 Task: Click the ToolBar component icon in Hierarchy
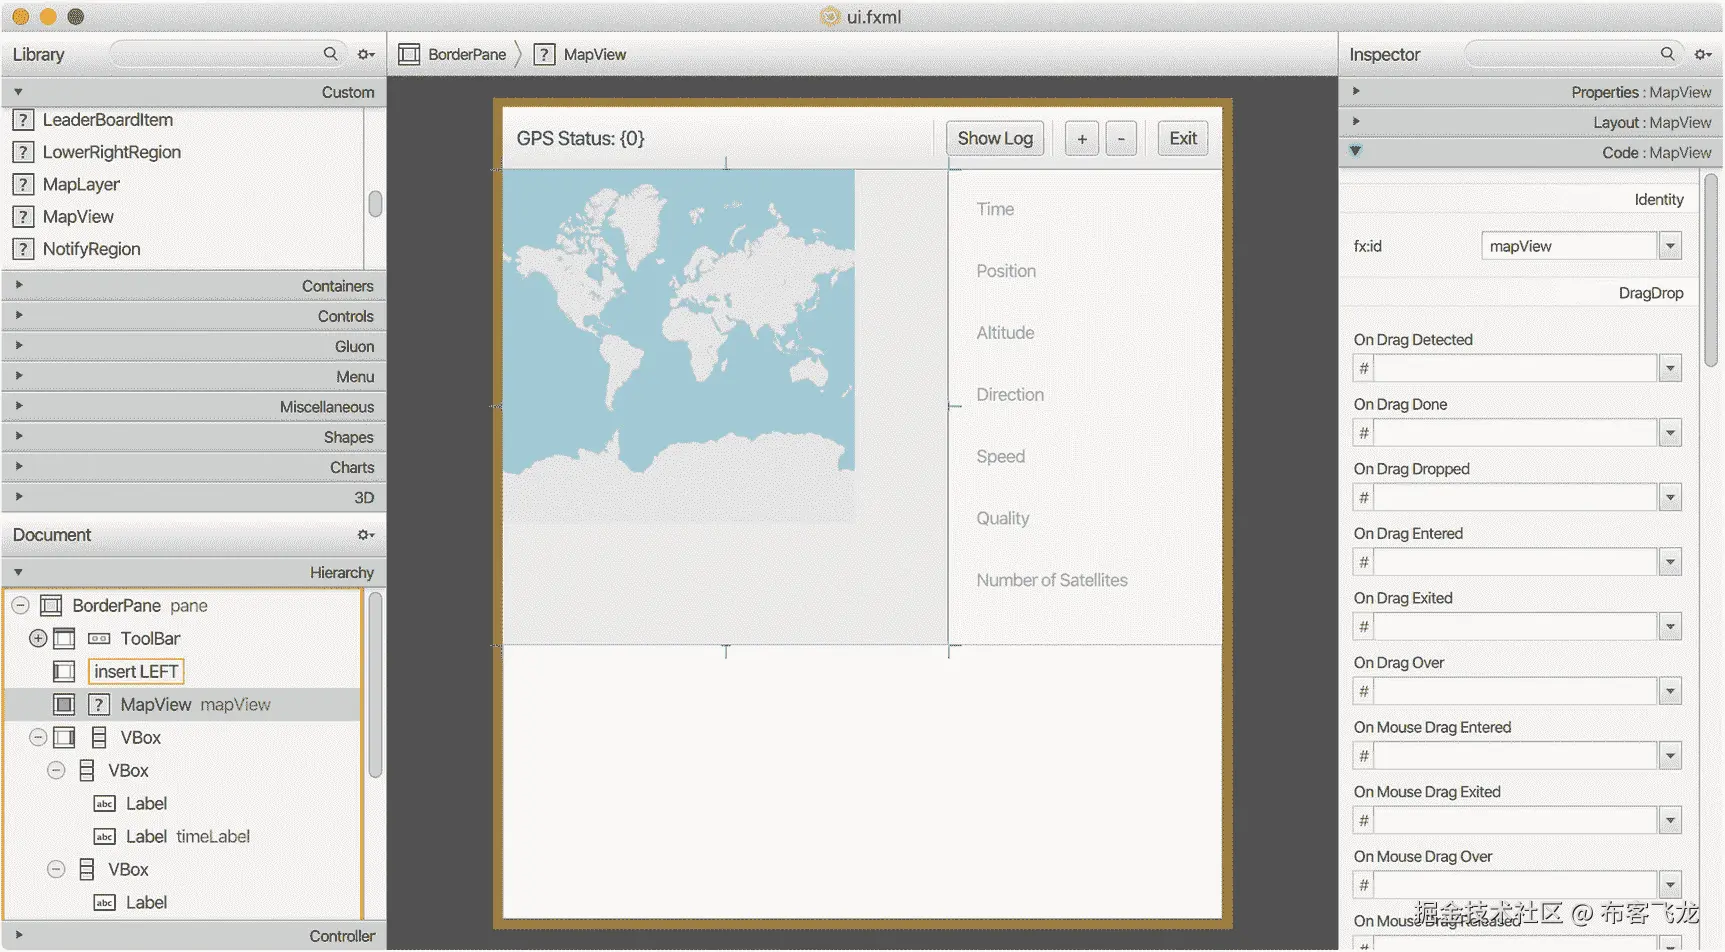(x=99, y=638)
